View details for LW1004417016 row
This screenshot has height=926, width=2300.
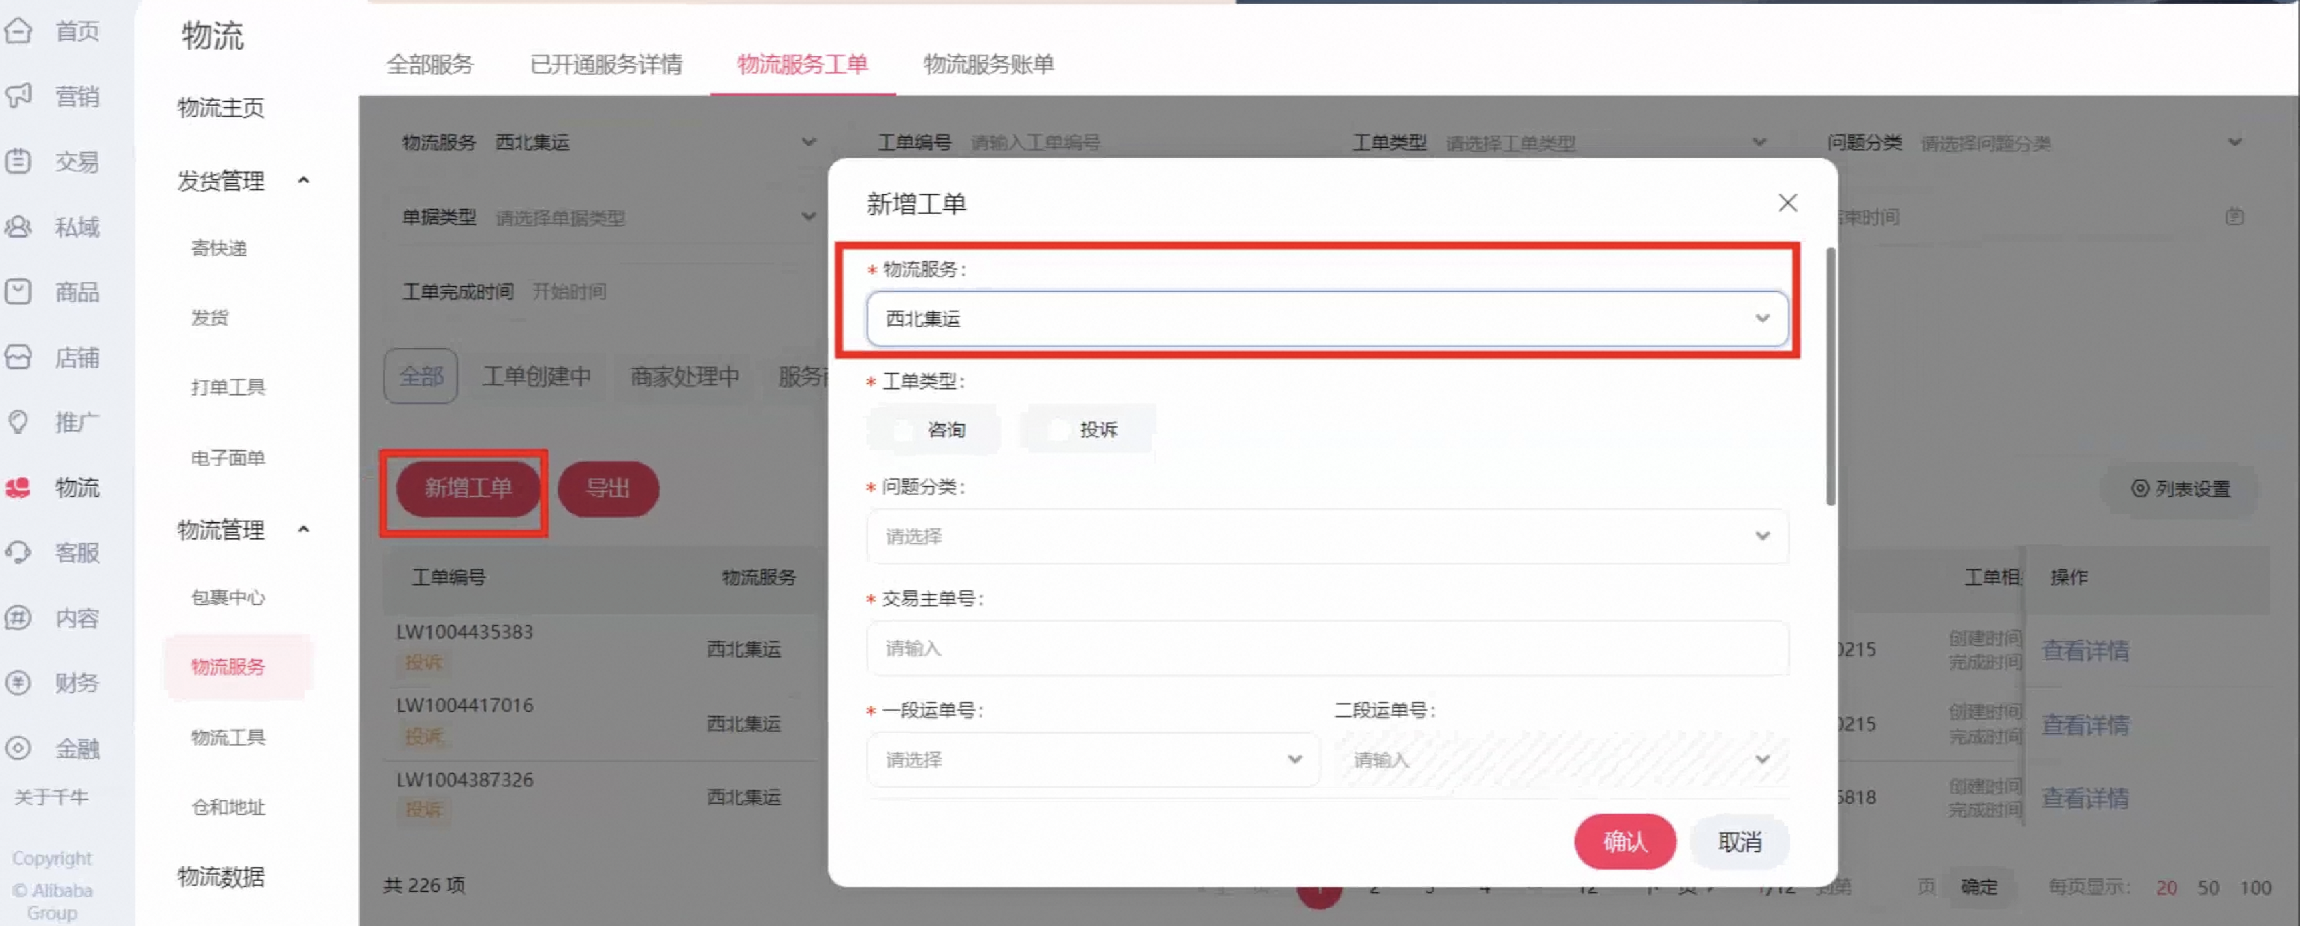(2085, 725)
